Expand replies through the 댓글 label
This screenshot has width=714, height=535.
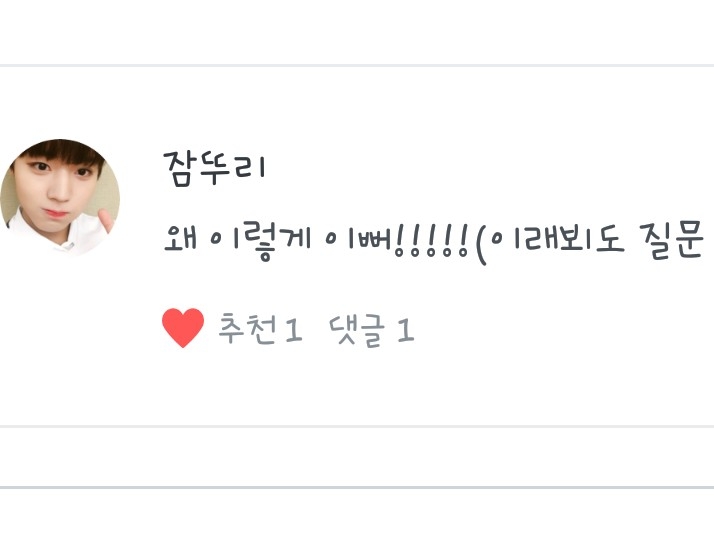[x=357, y=330]
